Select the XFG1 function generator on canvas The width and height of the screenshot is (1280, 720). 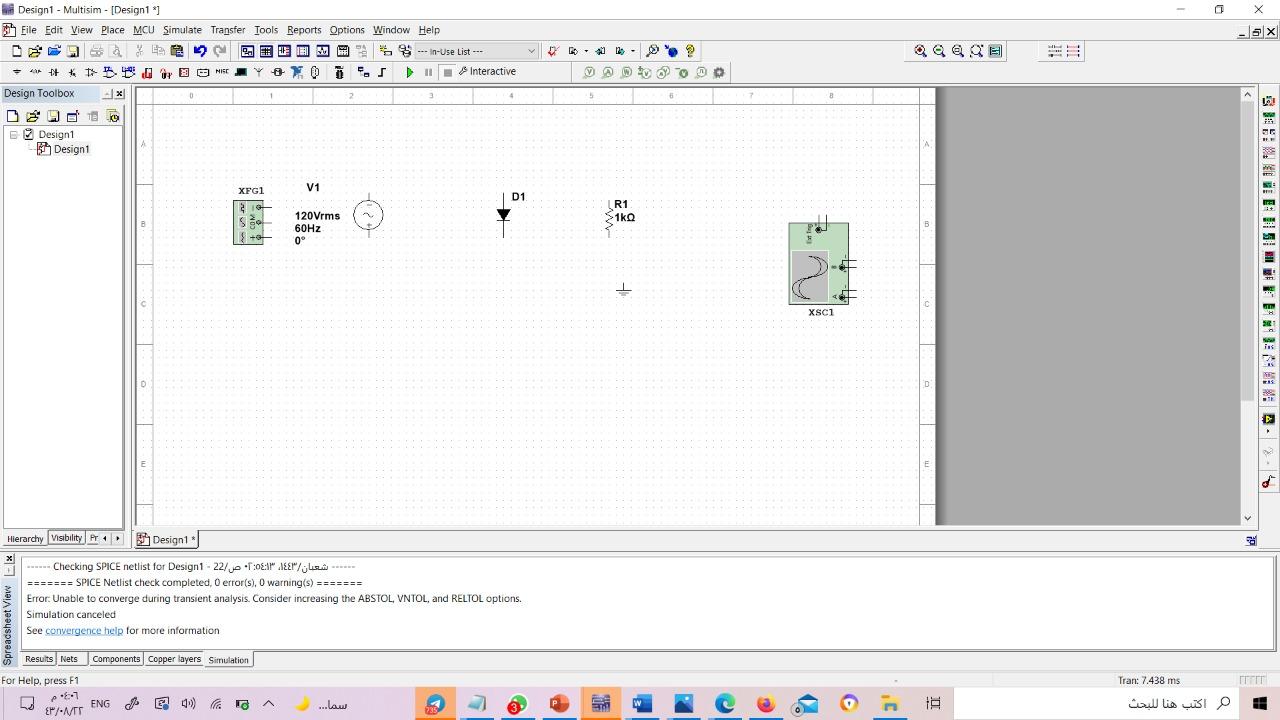pos(247,222)
